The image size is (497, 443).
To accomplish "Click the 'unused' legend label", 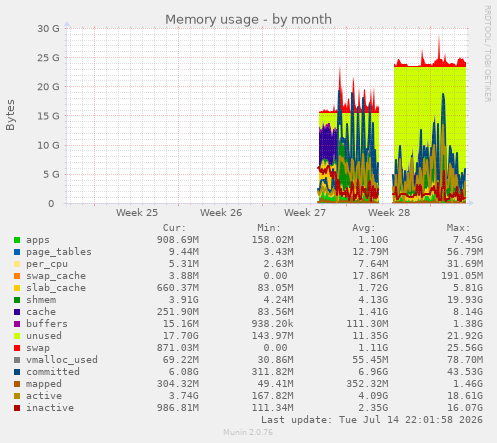I will click(x=44, y=336).
